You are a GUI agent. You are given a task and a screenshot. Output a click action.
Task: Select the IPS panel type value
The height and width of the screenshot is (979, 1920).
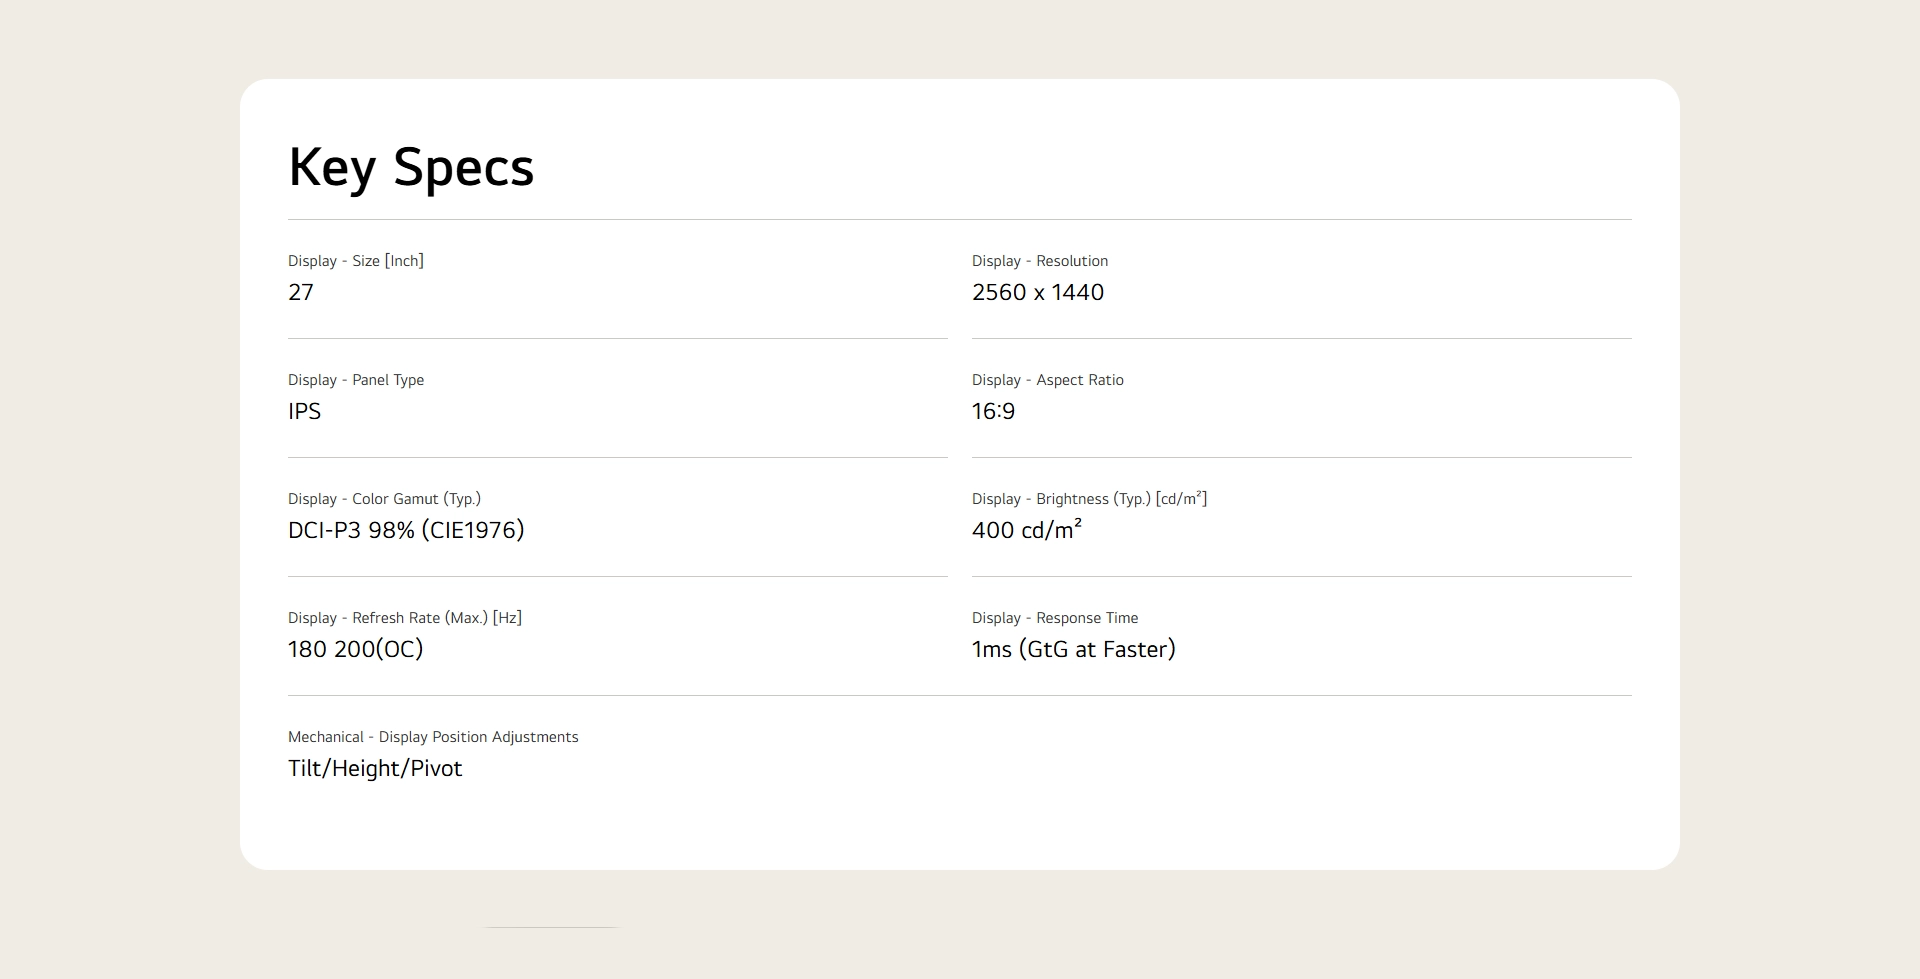click(x=304, y=412)
